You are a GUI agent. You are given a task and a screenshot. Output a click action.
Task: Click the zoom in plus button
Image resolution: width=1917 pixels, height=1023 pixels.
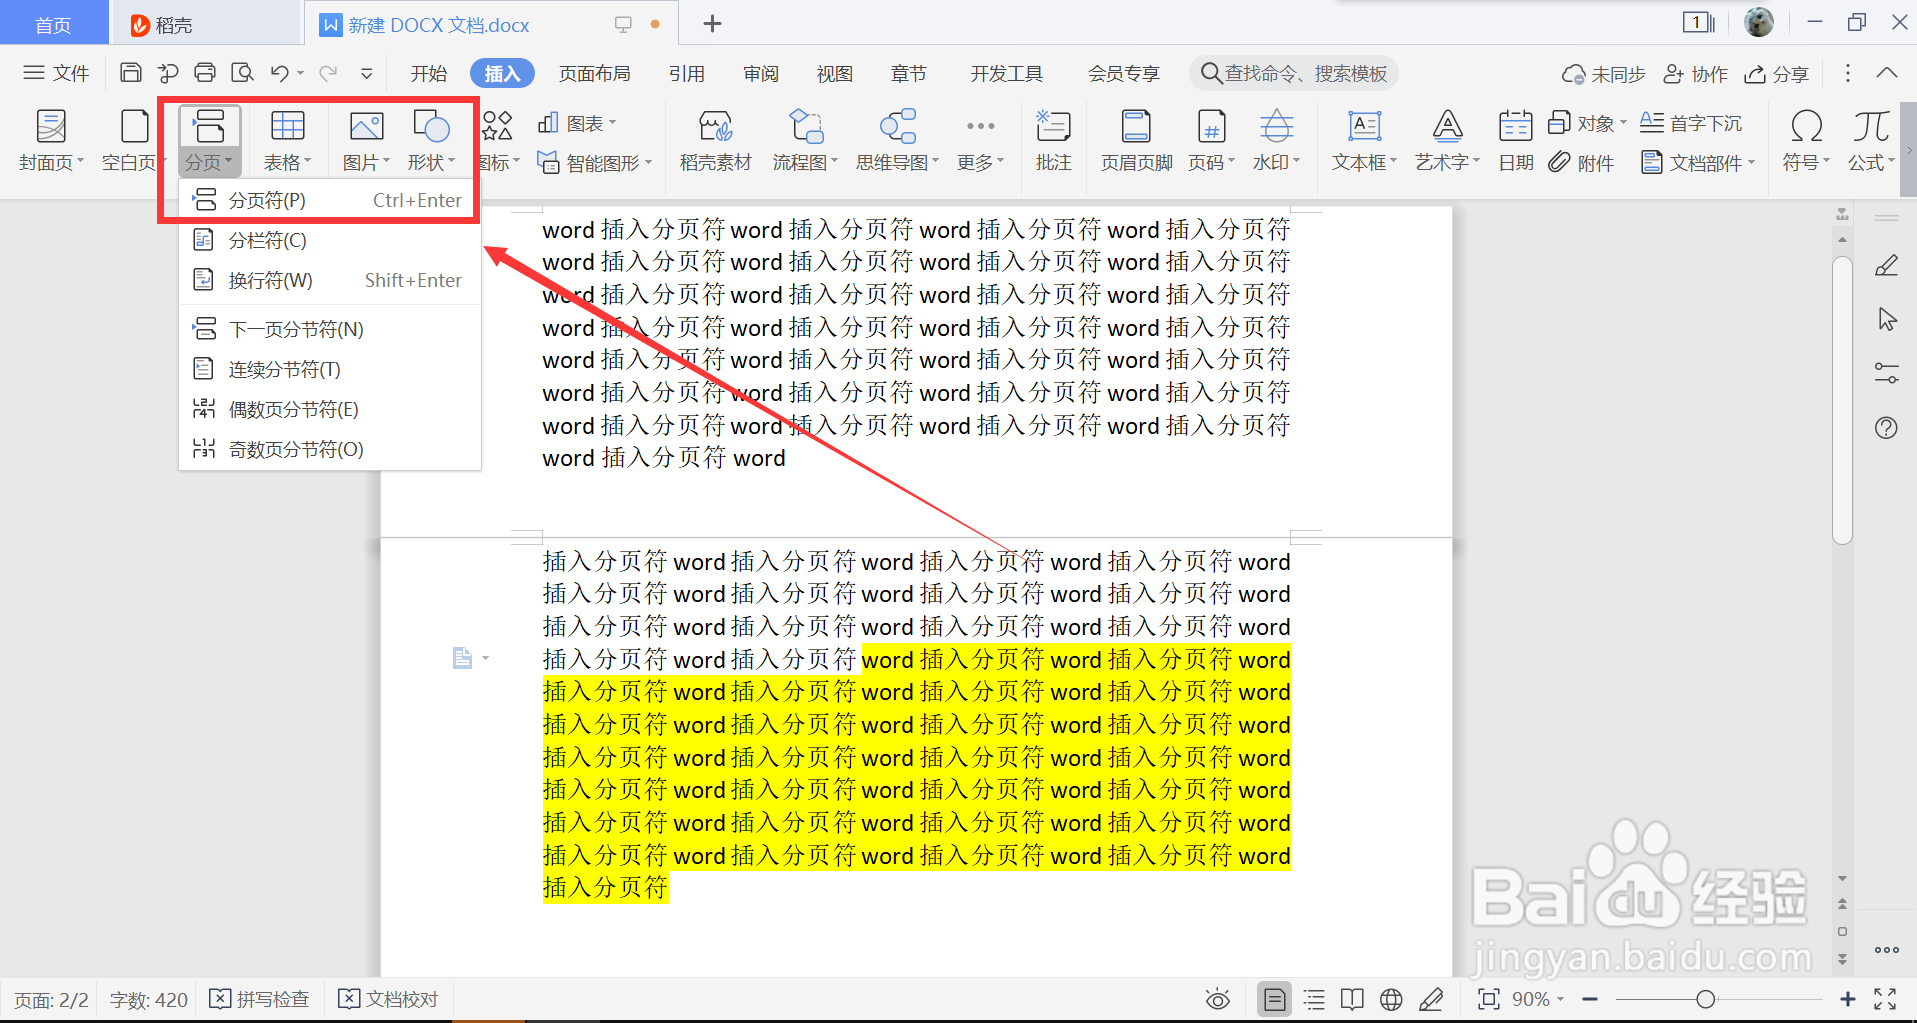coord(1847,999)
